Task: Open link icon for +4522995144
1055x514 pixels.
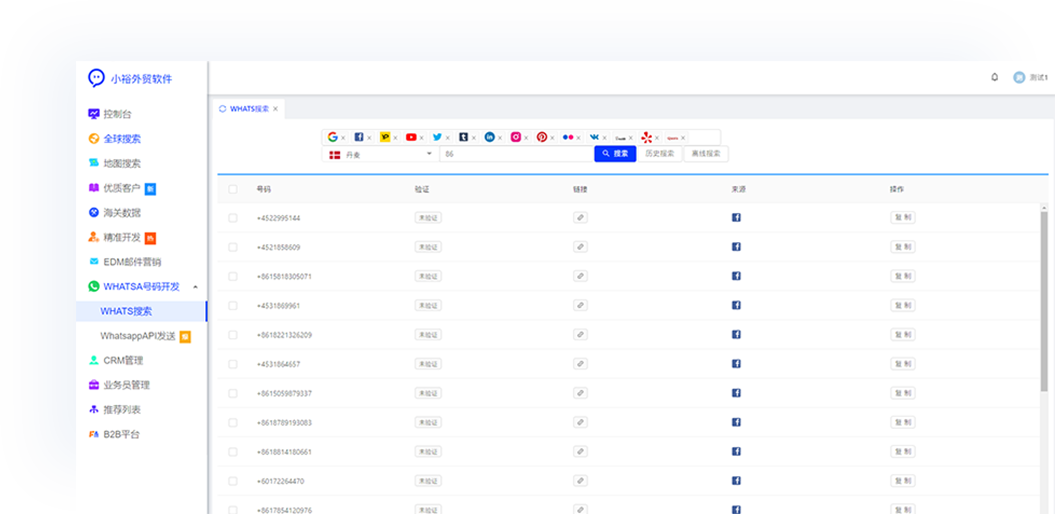Action: coord(580,218)
